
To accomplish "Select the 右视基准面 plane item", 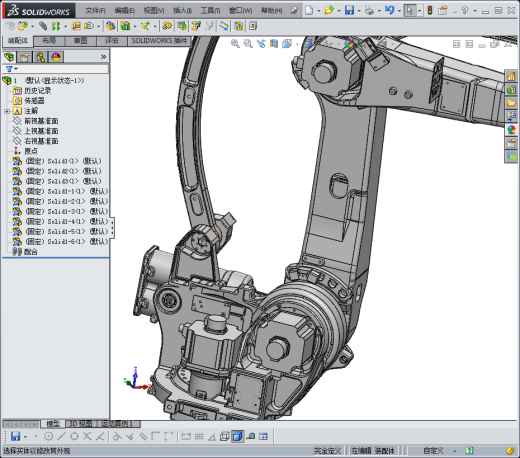I will click(41, 141).
